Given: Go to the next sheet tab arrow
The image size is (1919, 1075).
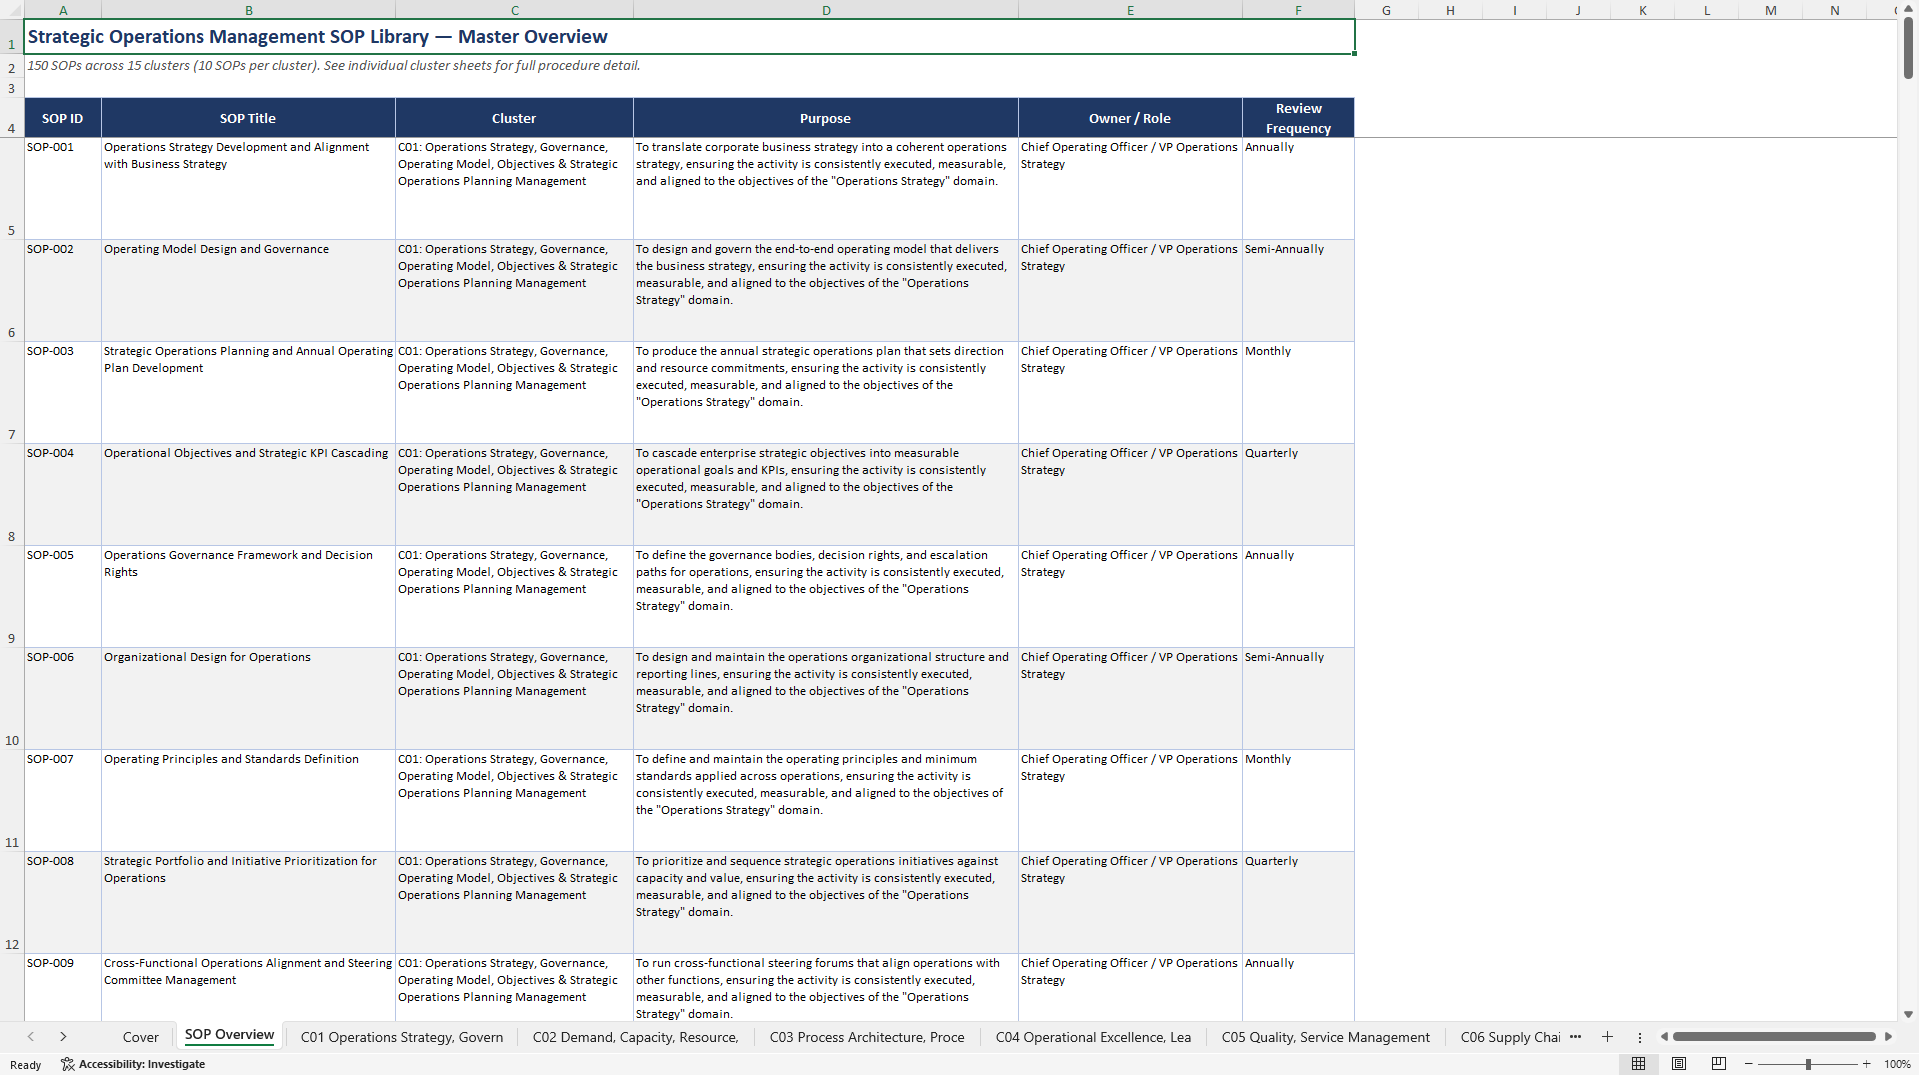Looking at the screenshot, I should pos(63,1037).
